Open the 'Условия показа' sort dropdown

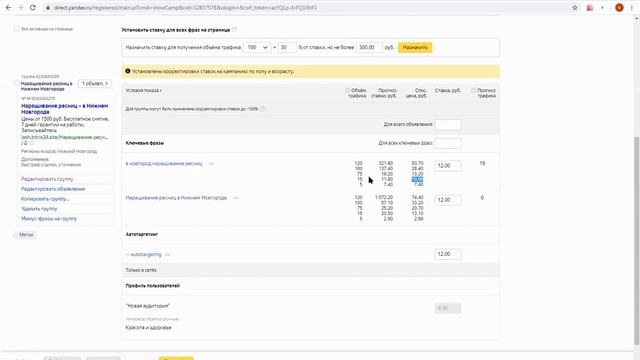pyautogui.click(x=144, y=90)
